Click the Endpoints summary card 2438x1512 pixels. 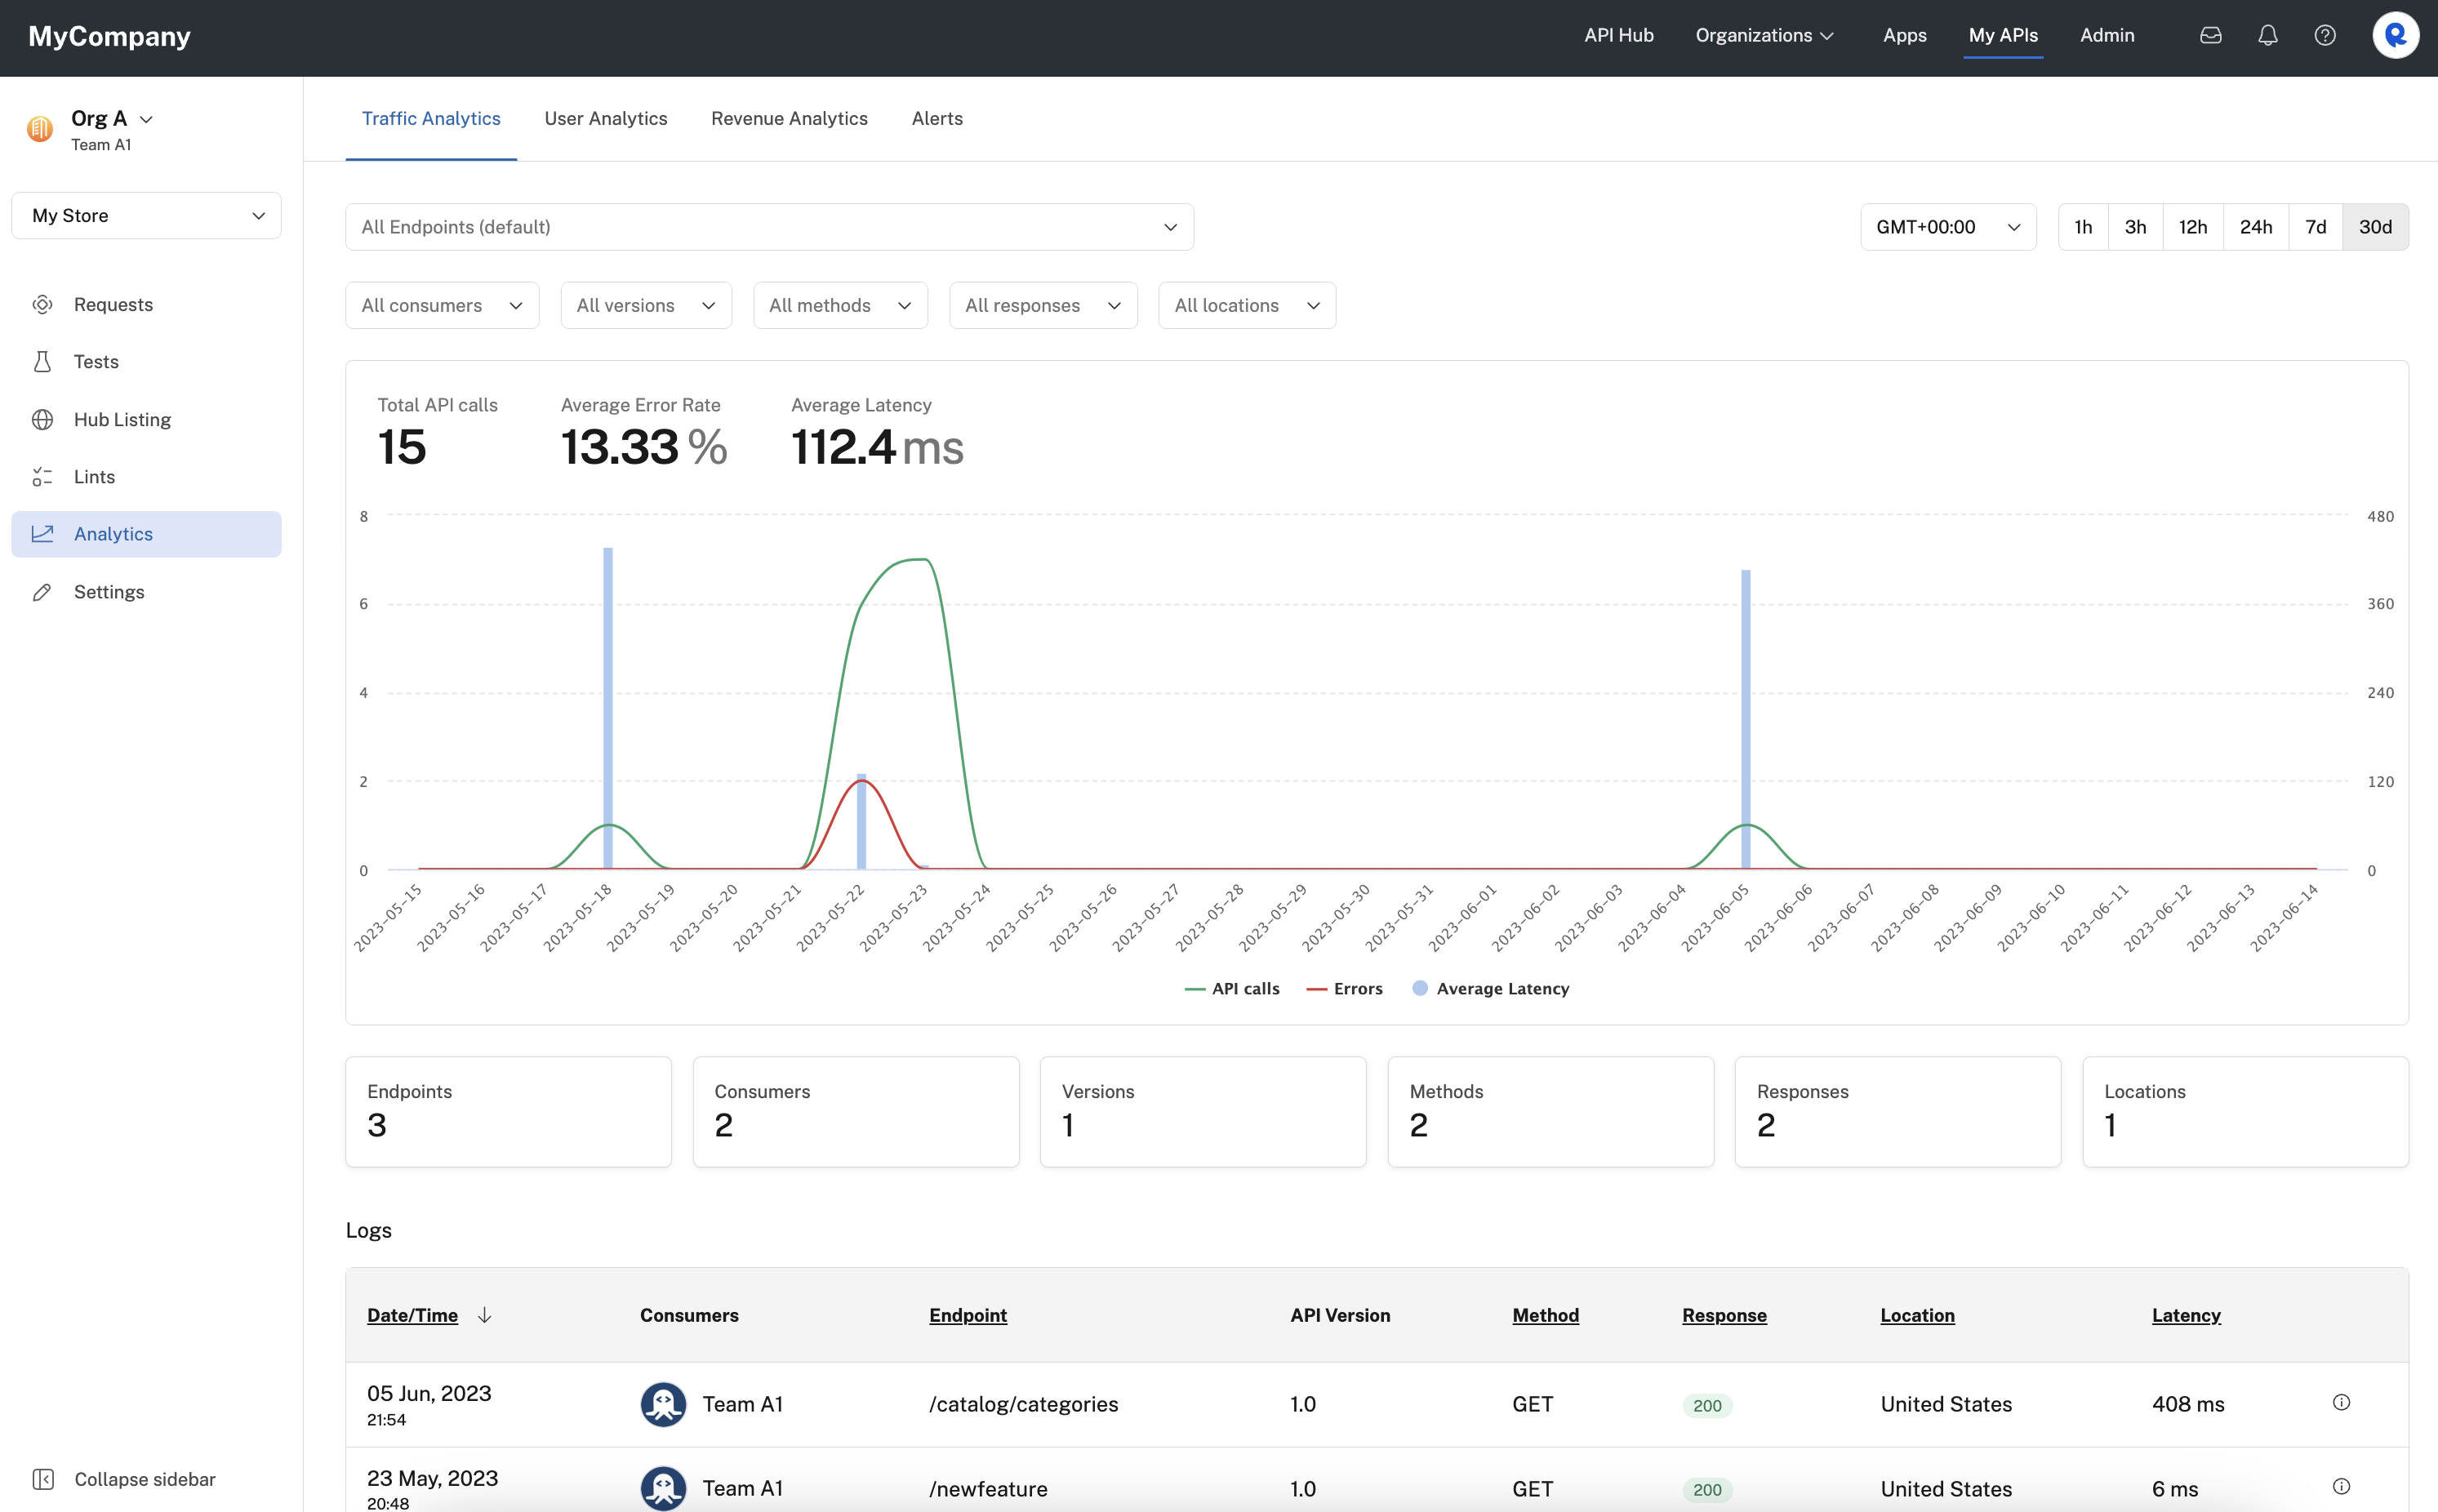pos(508,1111)
